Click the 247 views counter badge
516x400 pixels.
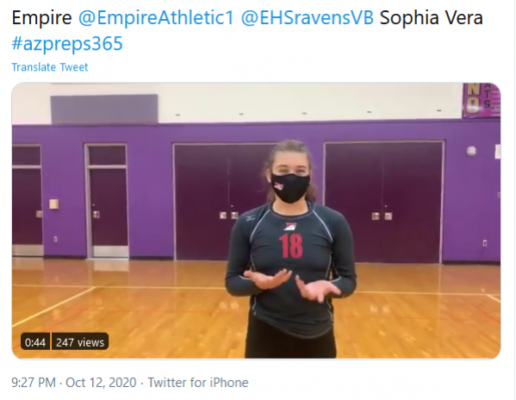tap(80, 342)
